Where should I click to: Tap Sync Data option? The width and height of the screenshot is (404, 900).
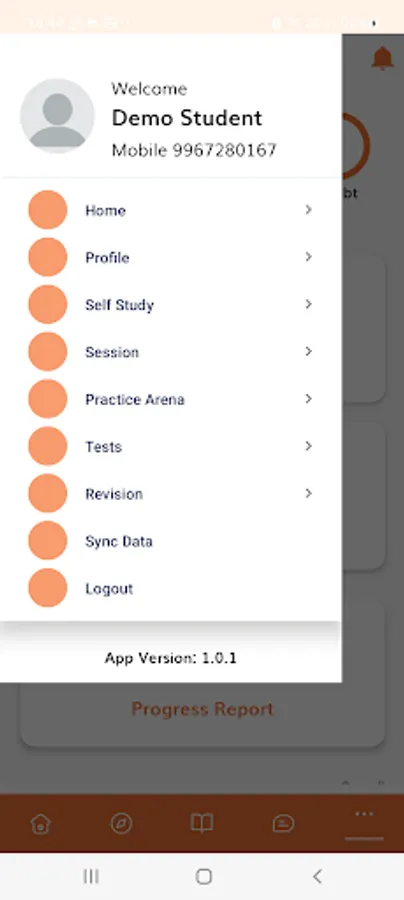coord(170,541)
